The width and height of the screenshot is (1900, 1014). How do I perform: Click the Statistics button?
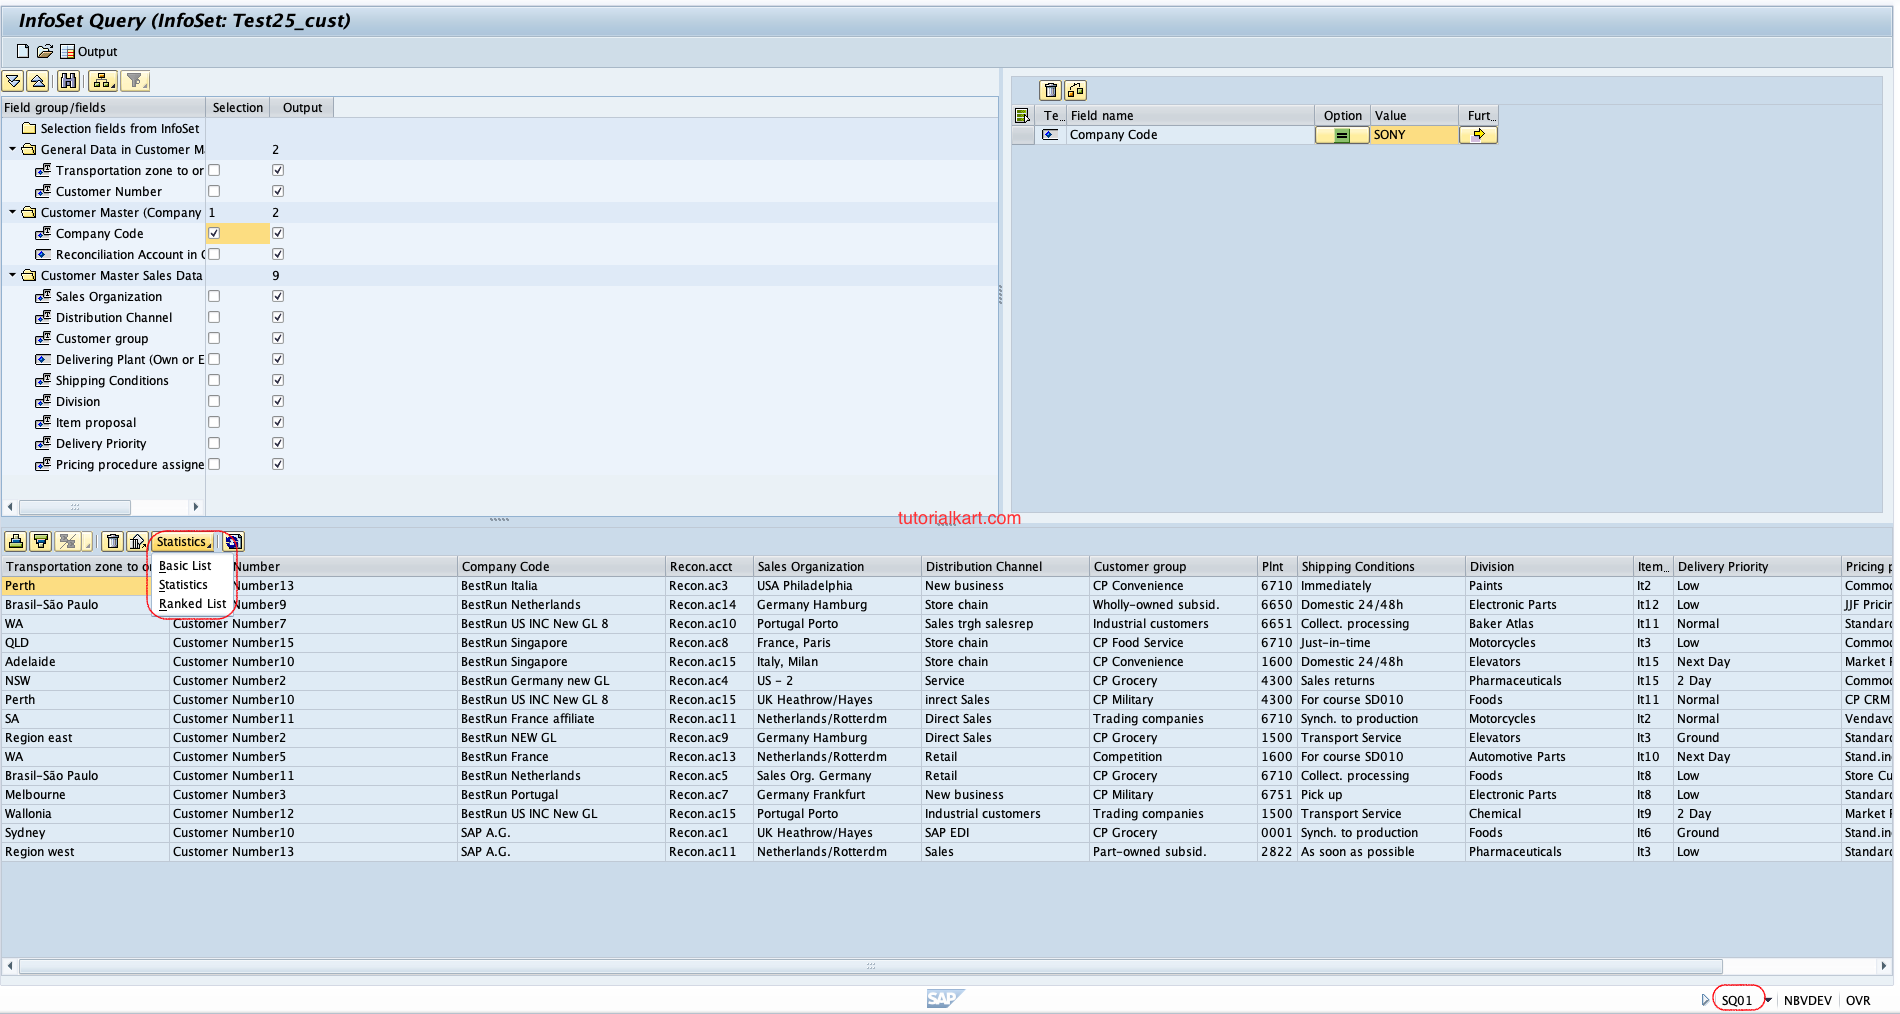[182, 541]
